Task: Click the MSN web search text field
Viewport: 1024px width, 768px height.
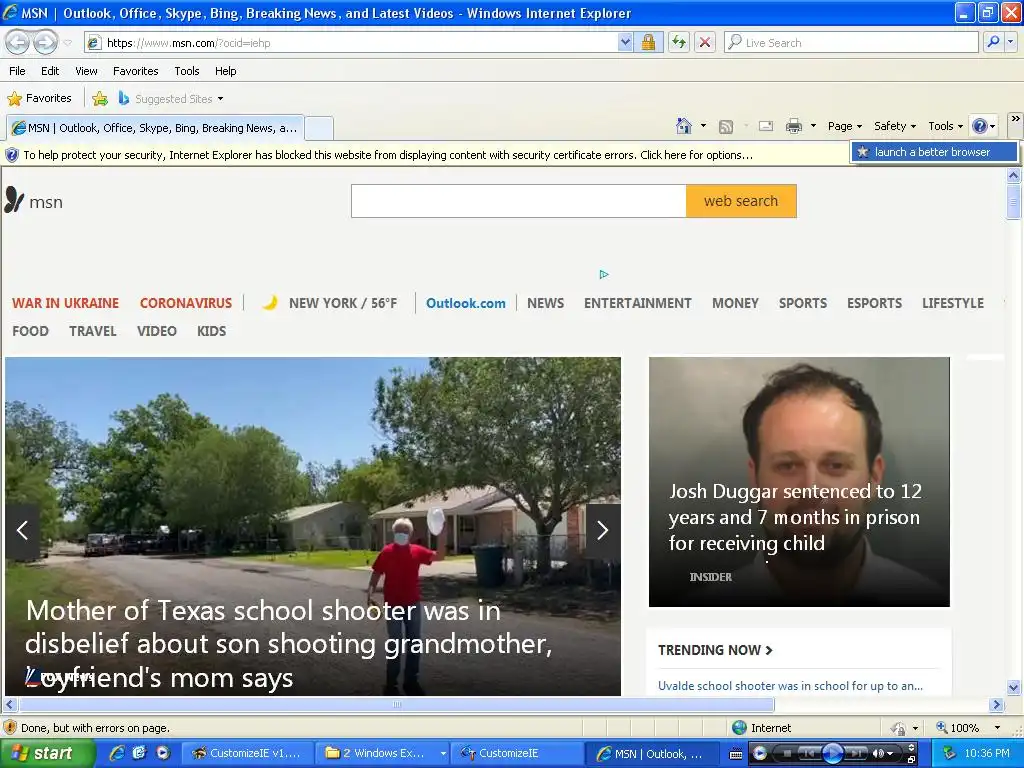Action: pyautogui.click(x=519, y=201)
